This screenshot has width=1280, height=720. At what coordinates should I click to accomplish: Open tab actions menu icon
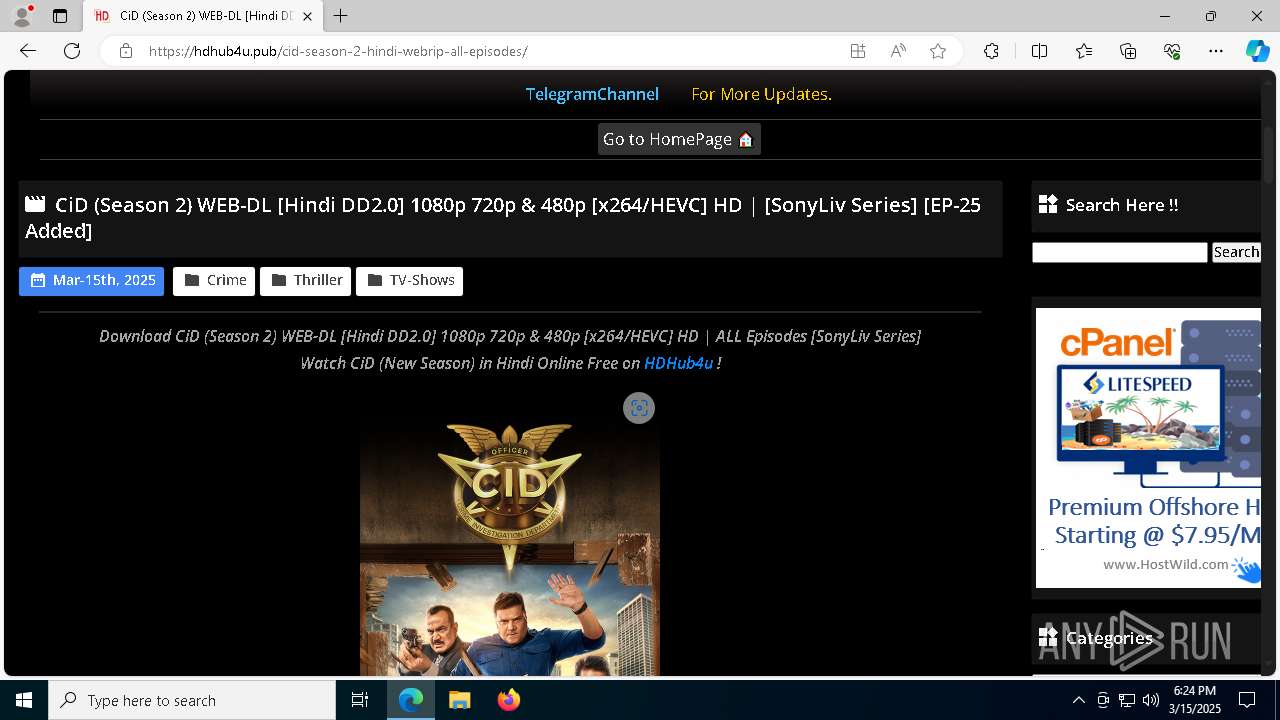pyautogui.click(x=60, y=16)
